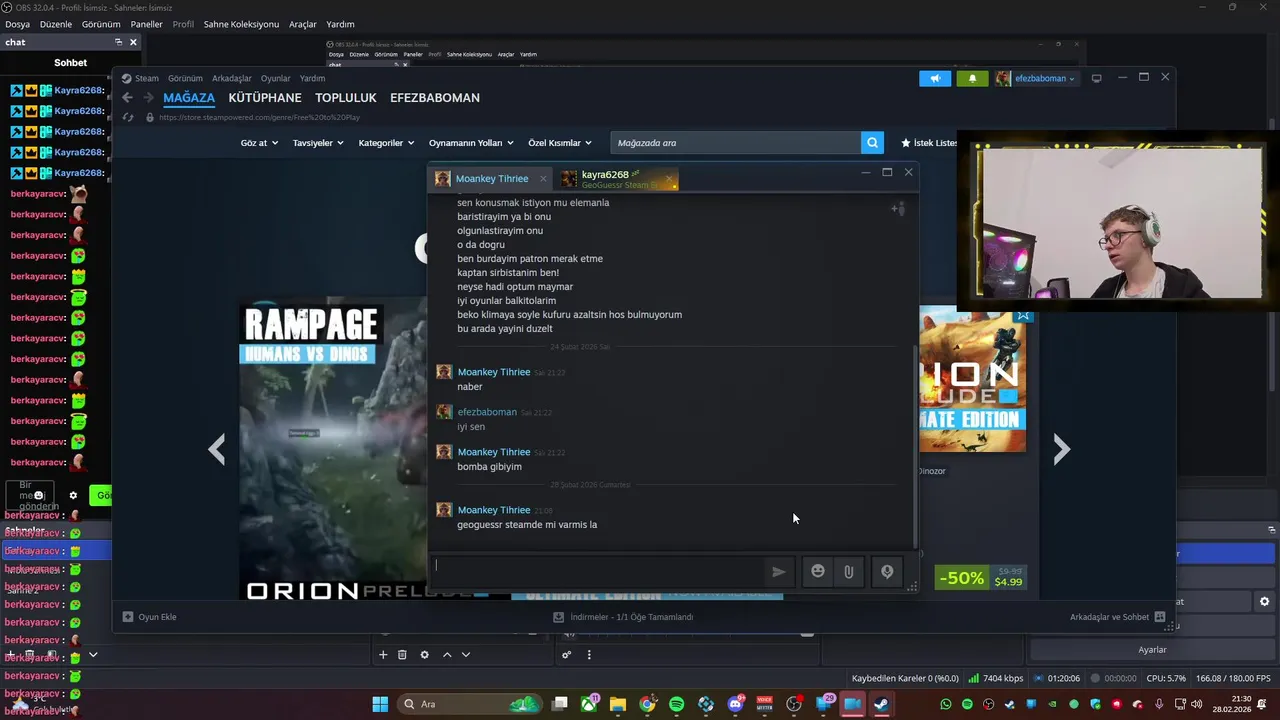1280x720 pixels.
Task: Add a source with OBS plus button
Action: pos(382,655)
